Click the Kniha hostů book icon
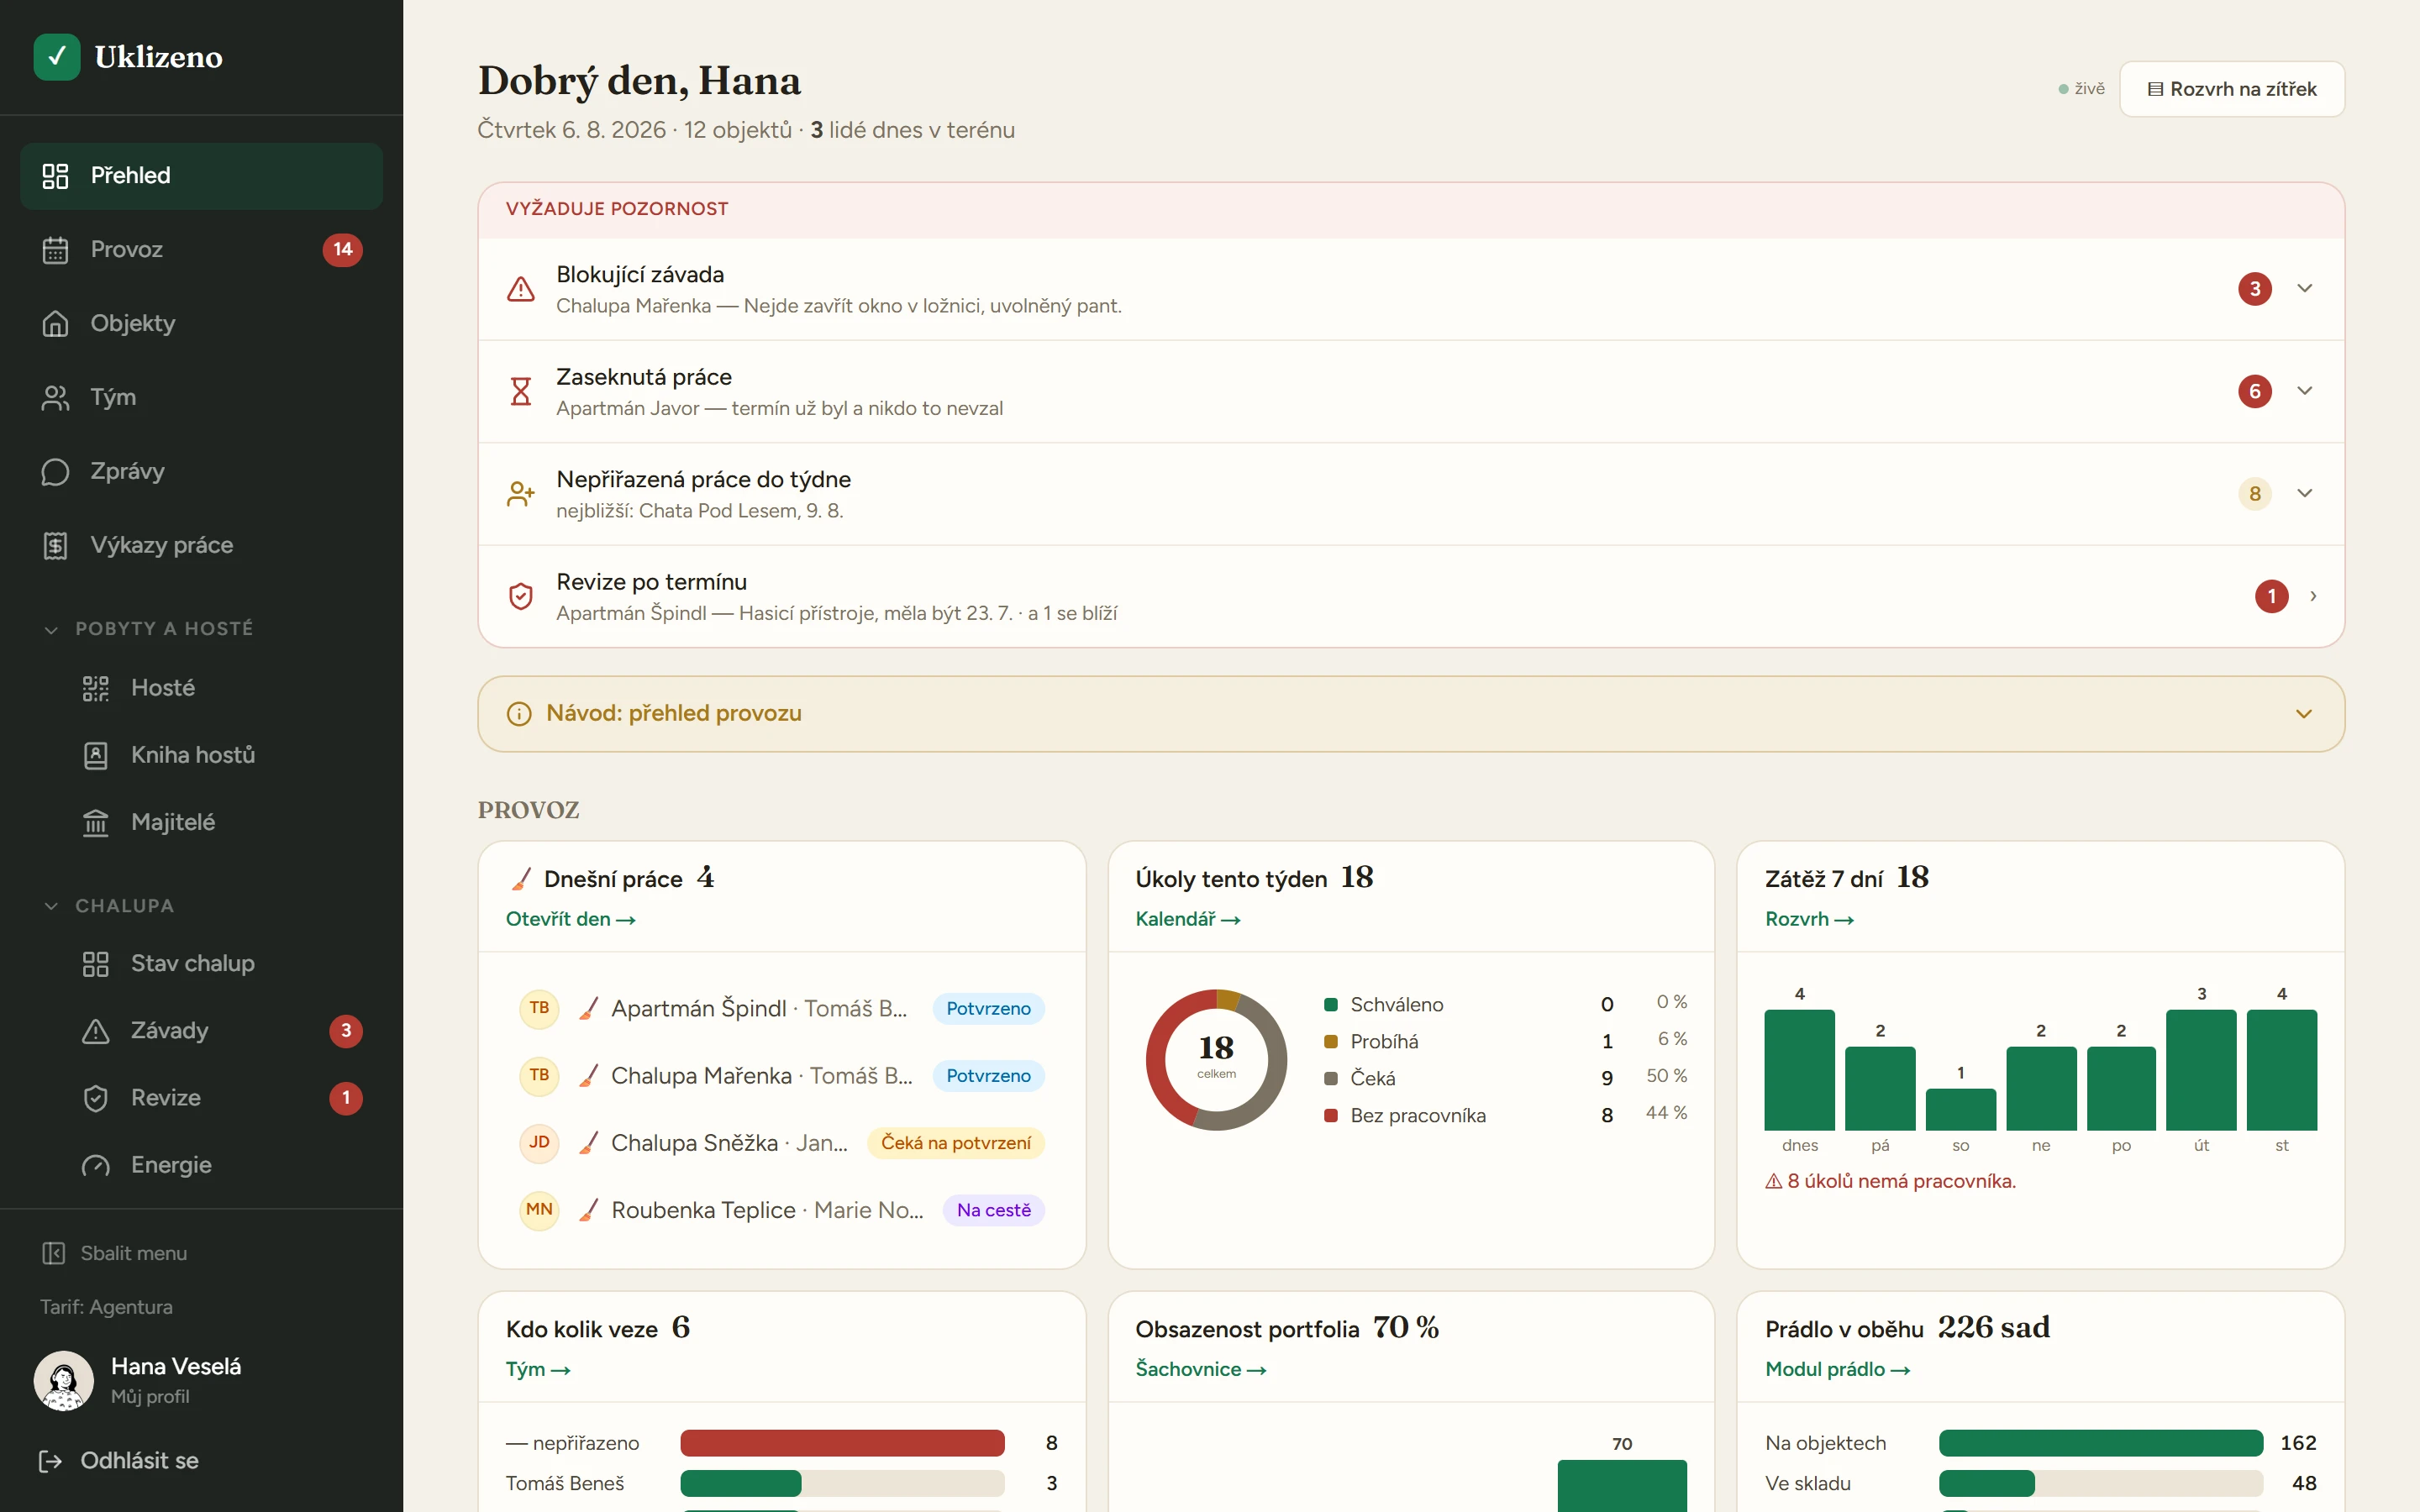Image resolution: width=2420 pixels, height=1512 pixels. tap(95, 755)
